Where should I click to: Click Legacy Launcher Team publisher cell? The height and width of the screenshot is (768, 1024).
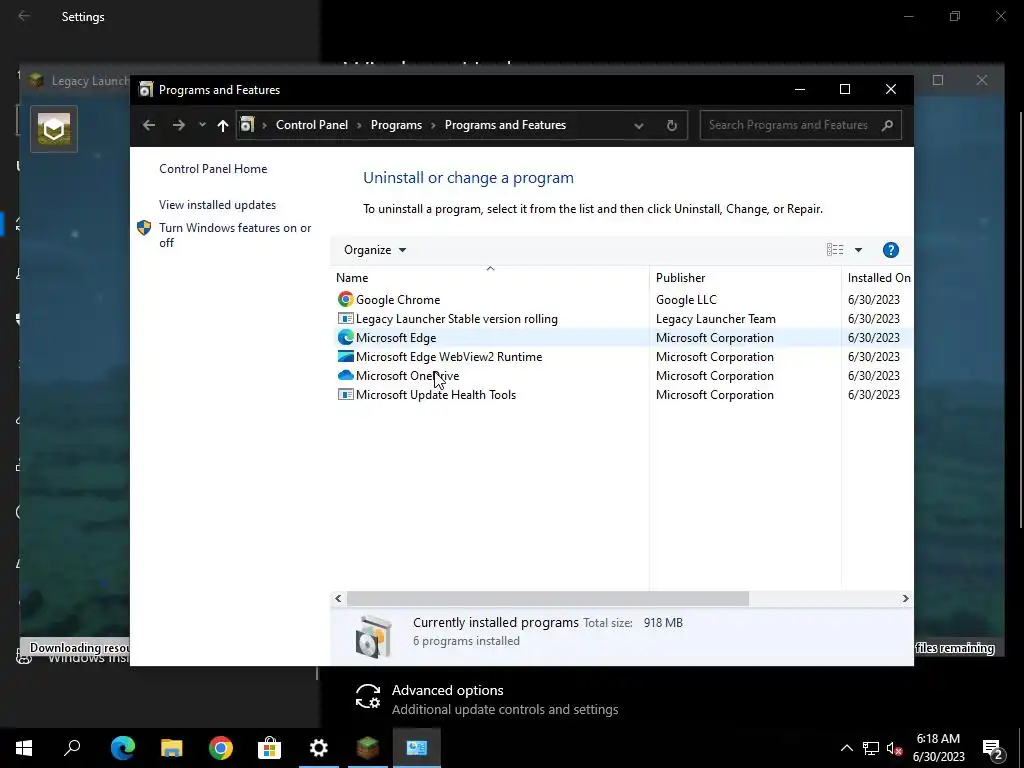716,319
